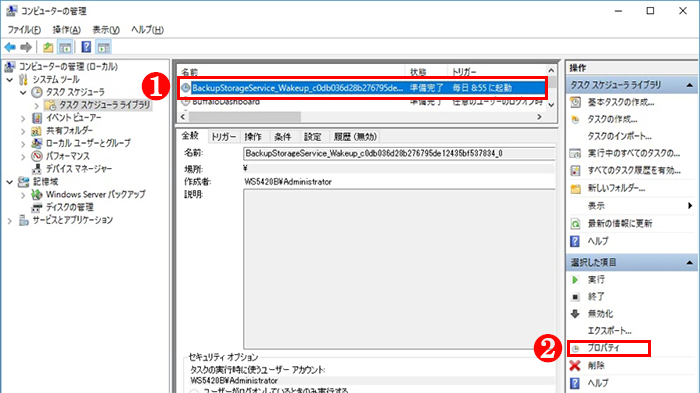
Task: Click the task 名前 text field
Action: pyautogui.click(x=399, y=154)
